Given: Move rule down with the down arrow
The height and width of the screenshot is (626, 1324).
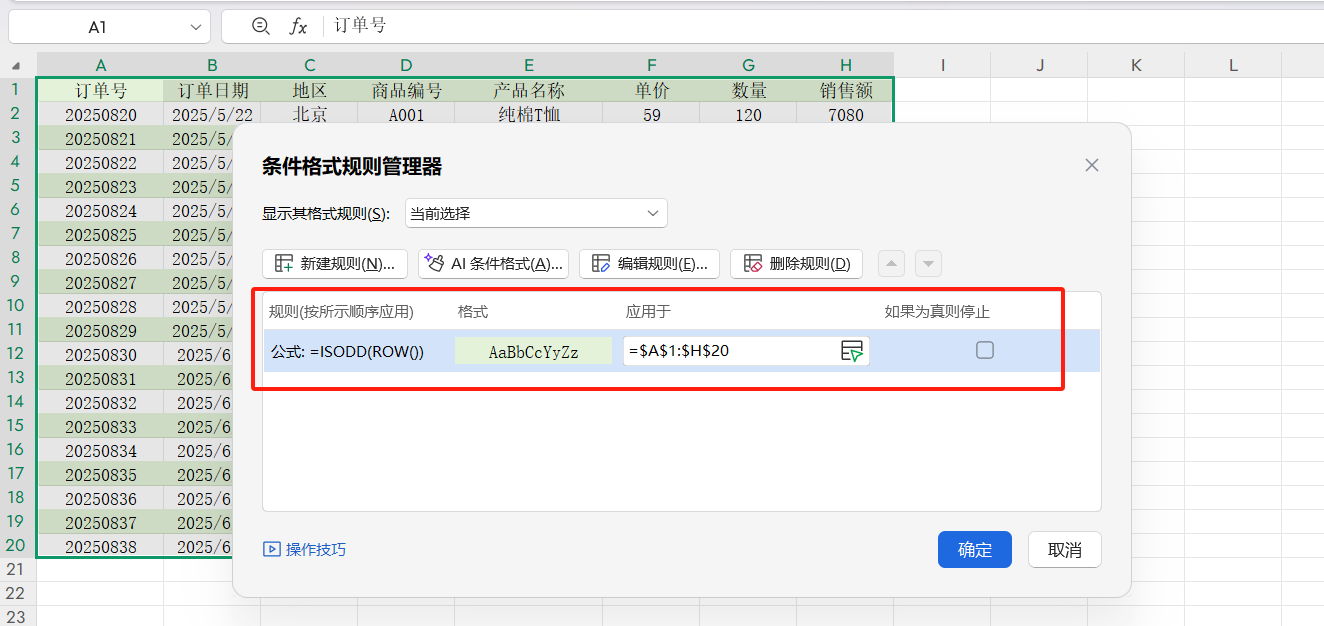Looking at the screenshot, I should coord(928,263).
